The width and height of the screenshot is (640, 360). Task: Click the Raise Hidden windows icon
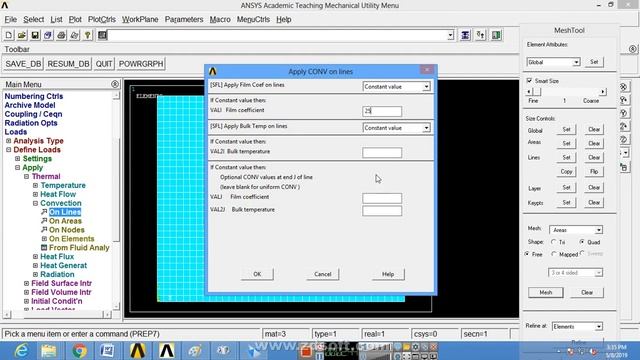pos(465,35)
